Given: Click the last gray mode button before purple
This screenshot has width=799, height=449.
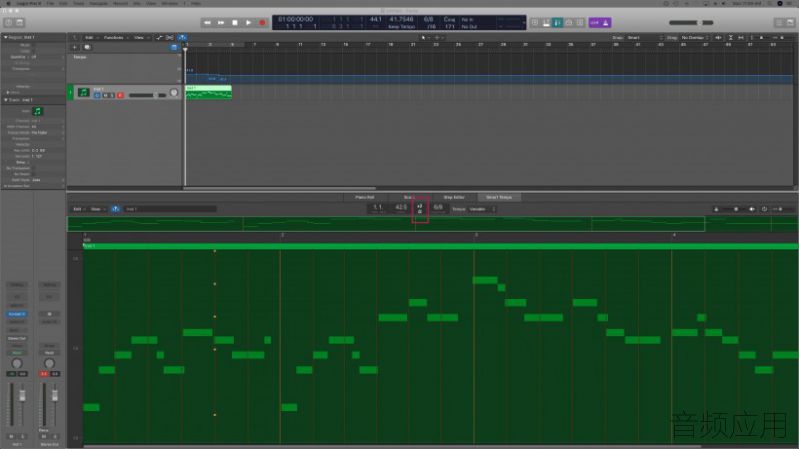Looking at the screenshot, I should tap(580, 23).
